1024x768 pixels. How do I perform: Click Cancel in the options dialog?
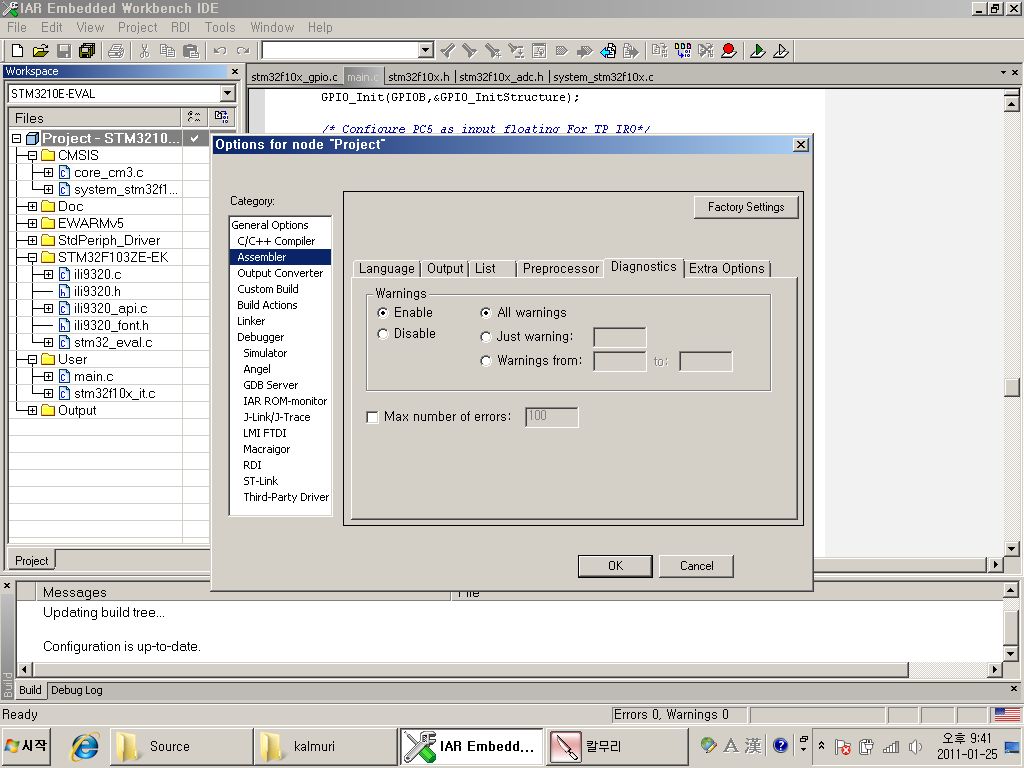point(696,566)
